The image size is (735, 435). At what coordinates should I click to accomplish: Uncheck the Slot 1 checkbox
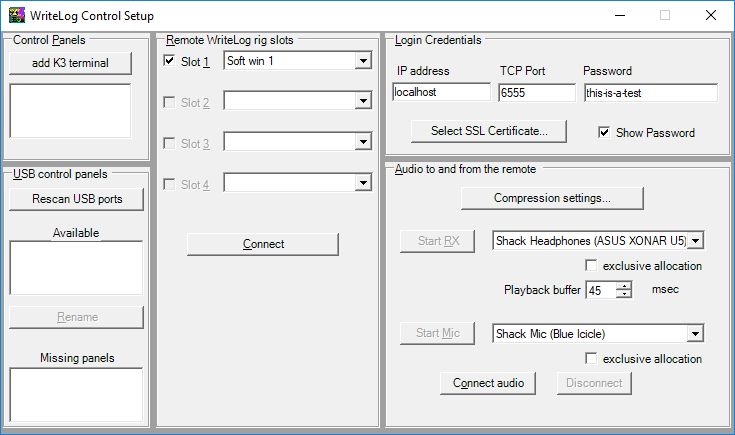(169, 60)
